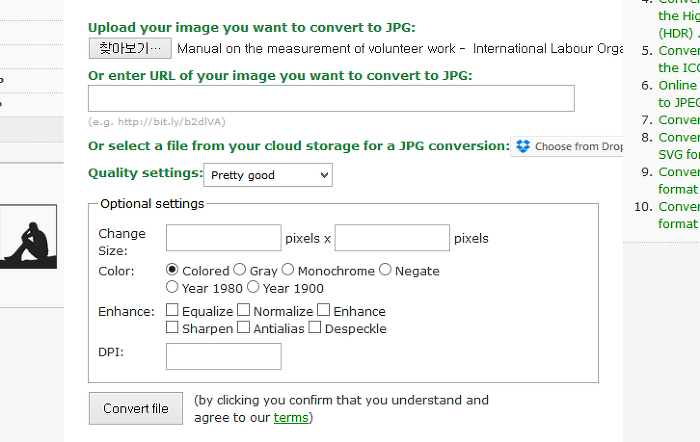Click the Convert file button
The image size is (700, 442).
[136, 409]
